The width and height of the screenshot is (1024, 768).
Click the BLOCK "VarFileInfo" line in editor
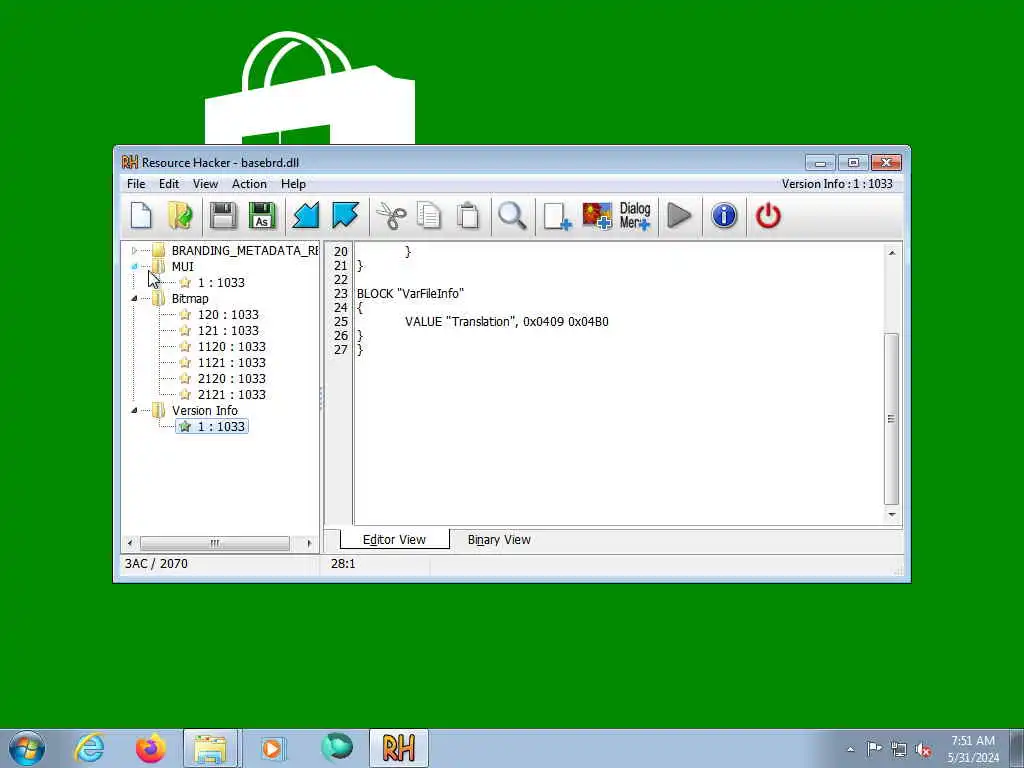(410, 294)
